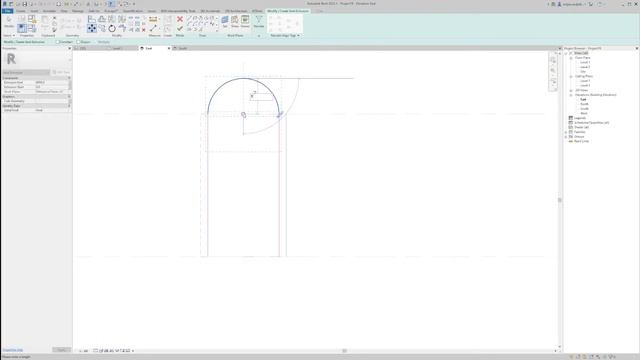Select Site under Floor Plans
This screenshot has height=360, width=640.
click(x=583, y=71)
